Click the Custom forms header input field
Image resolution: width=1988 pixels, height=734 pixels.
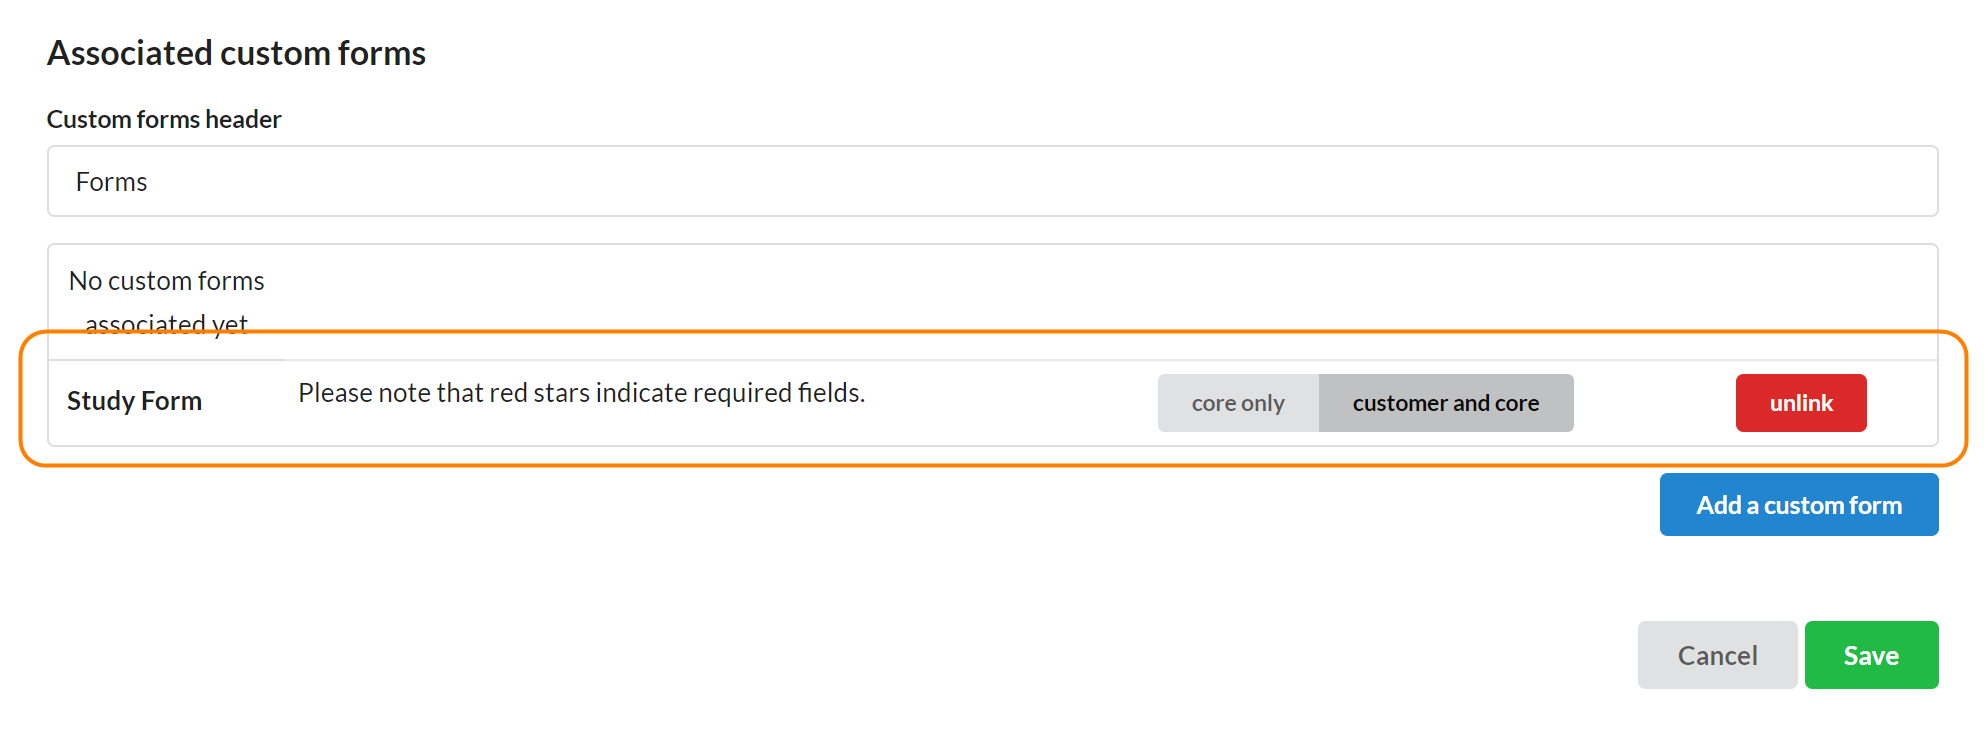(x=992, y=181)
